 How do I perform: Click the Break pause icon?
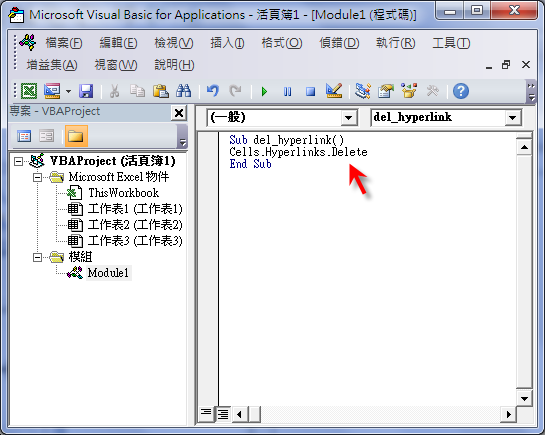287,92
